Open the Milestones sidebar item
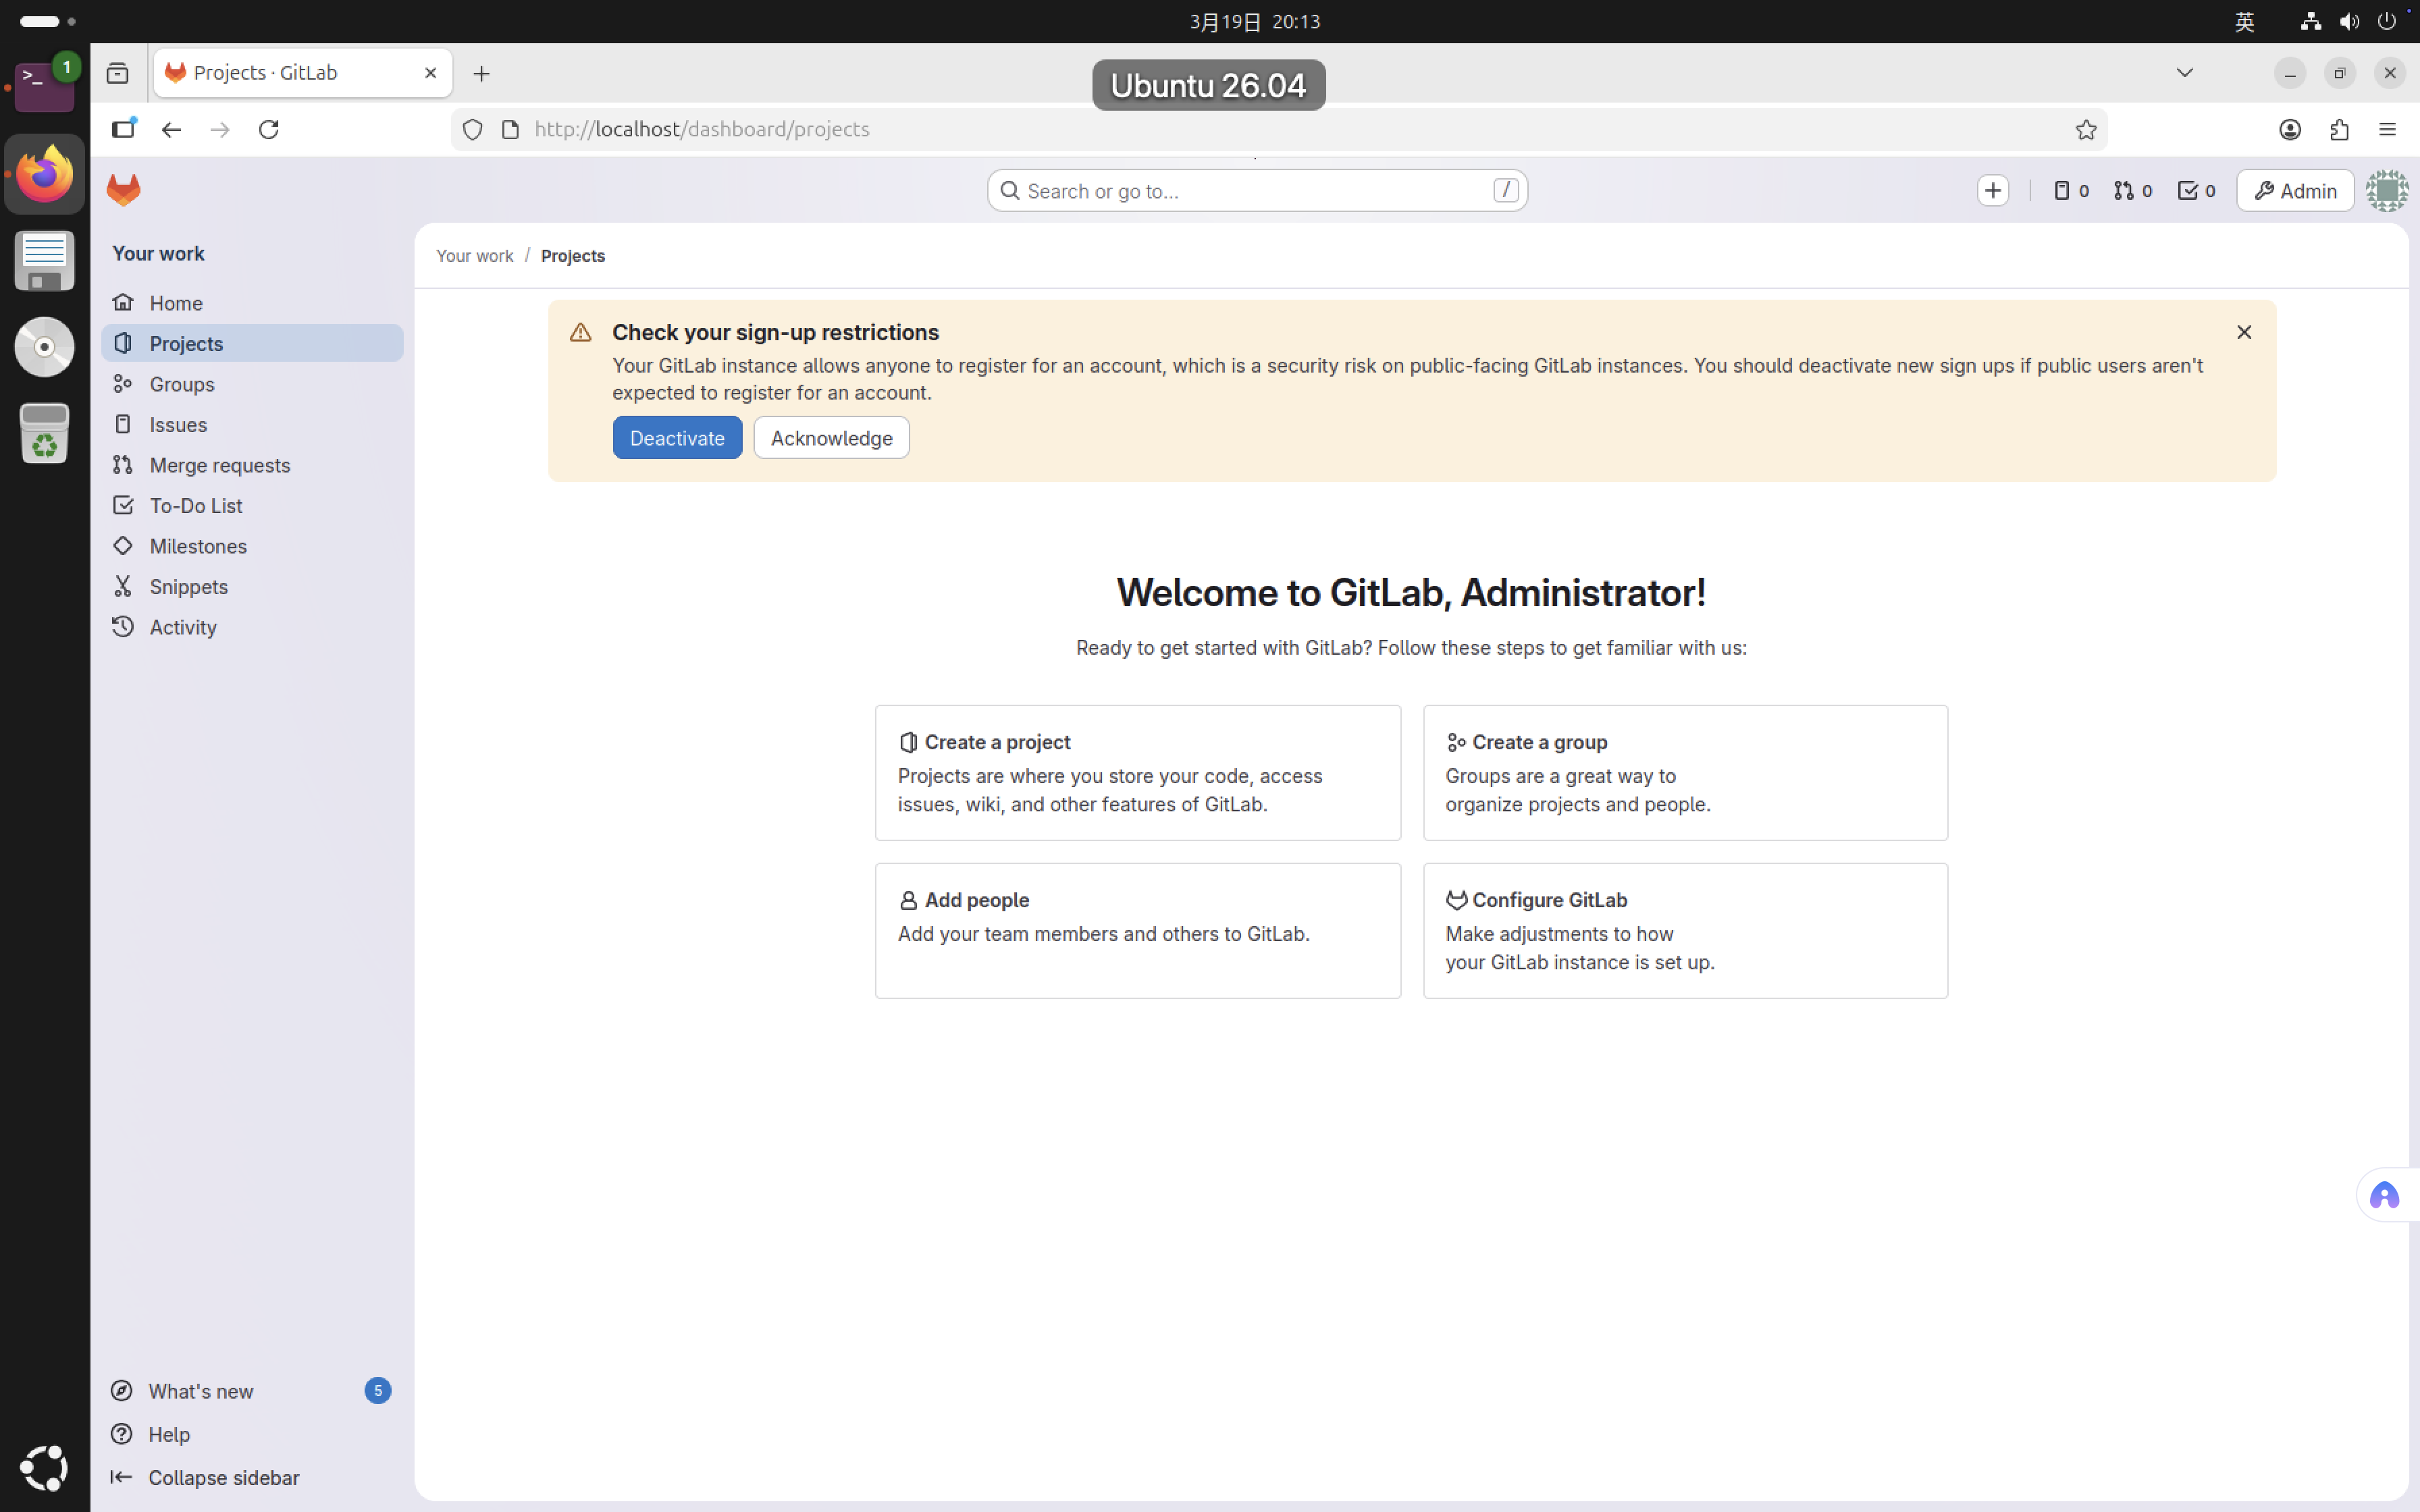Screen dimensions: 2420x1512 tap(198, 546)
